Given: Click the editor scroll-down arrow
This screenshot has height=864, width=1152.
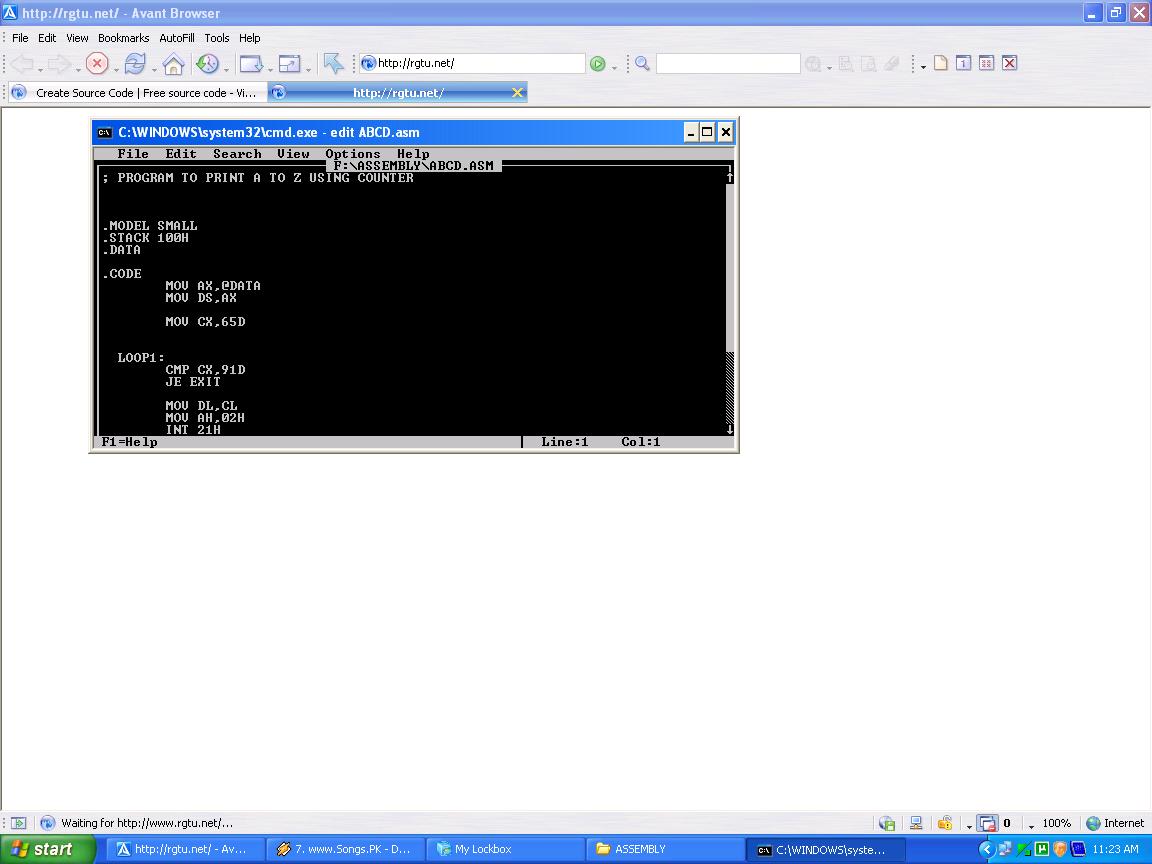Looking at the screenshot, I should click(730, 430).
